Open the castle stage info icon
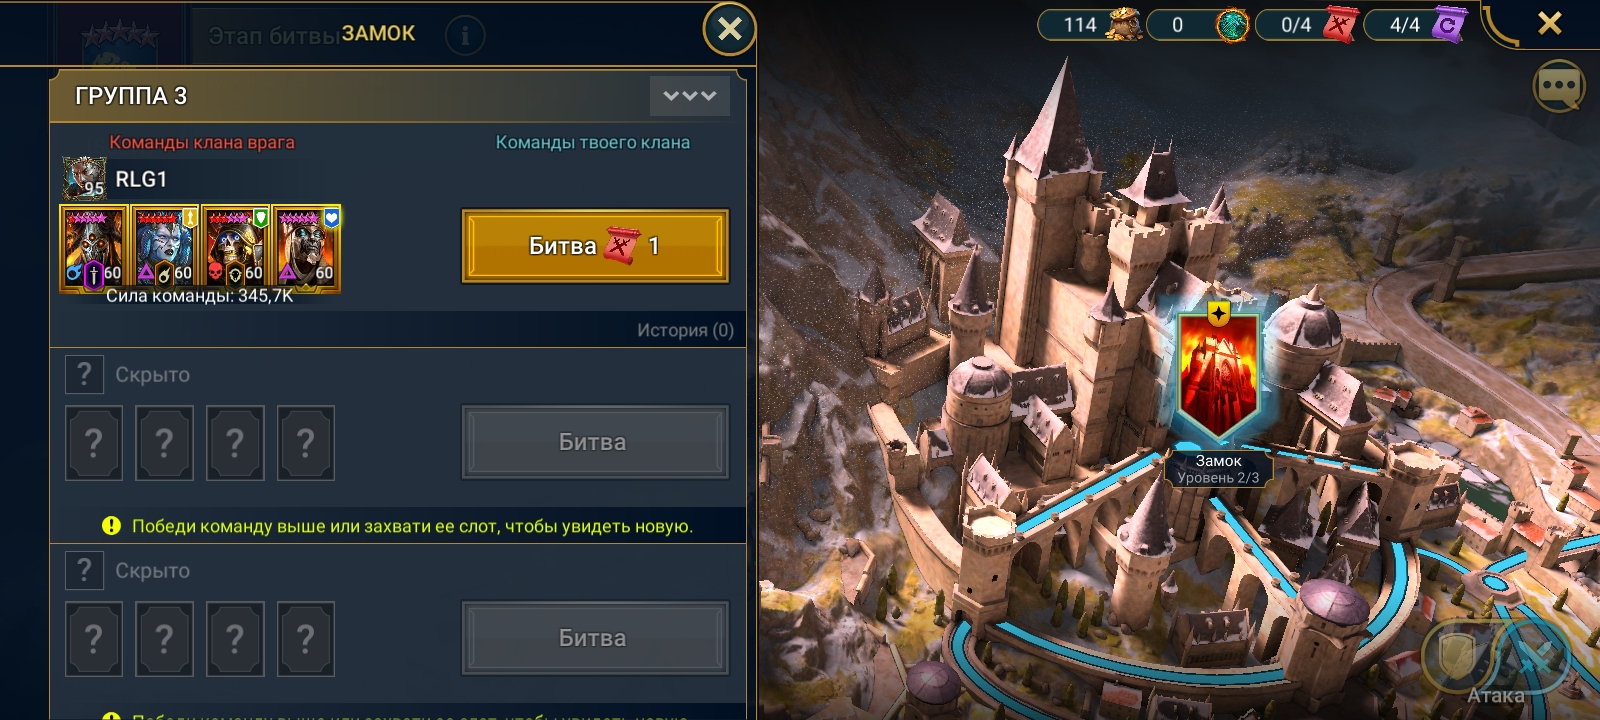The height and width of the screenshot is (720, 1600). (464, 36)
